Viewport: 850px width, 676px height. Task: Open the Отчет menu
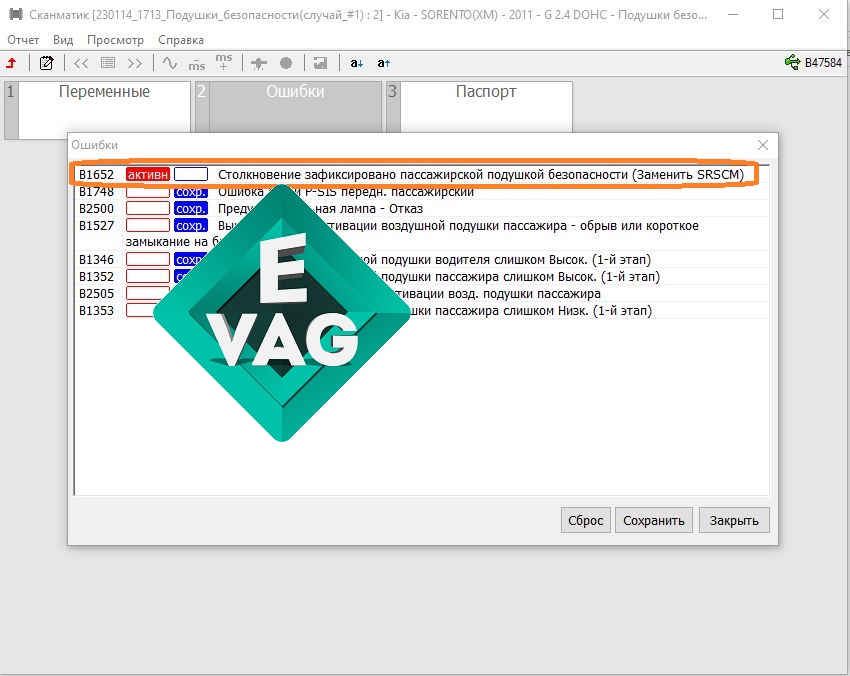click(23, 40)
